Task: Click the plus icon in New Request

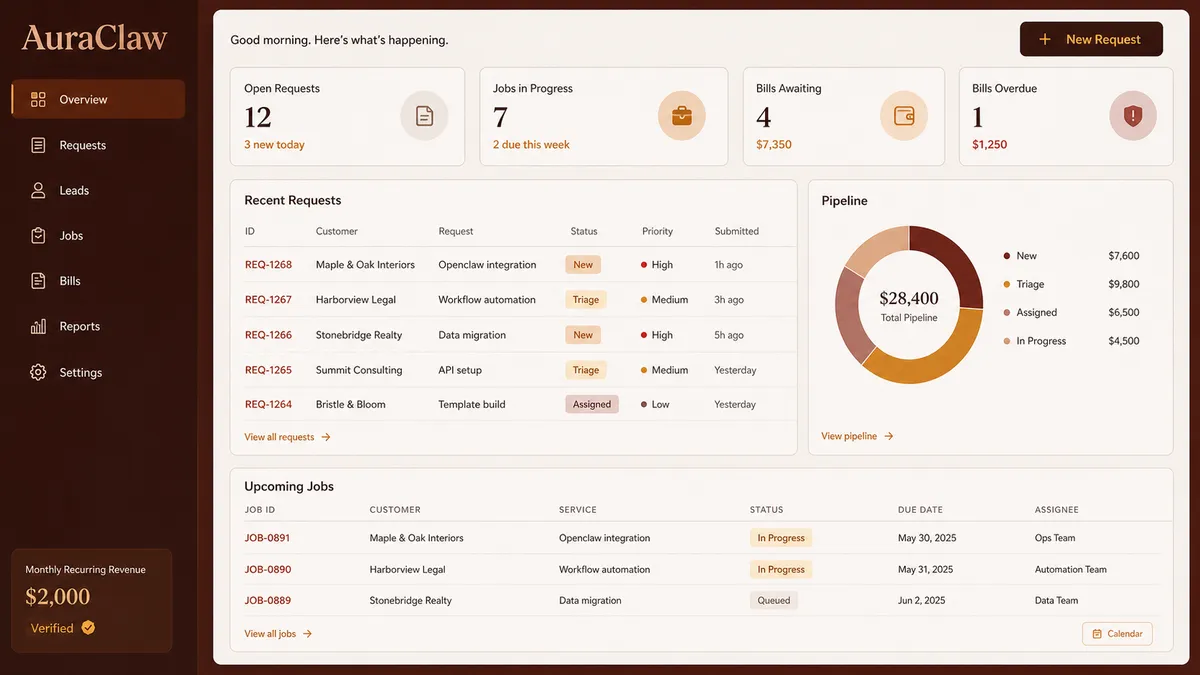Action: (x=1045, y=39)
